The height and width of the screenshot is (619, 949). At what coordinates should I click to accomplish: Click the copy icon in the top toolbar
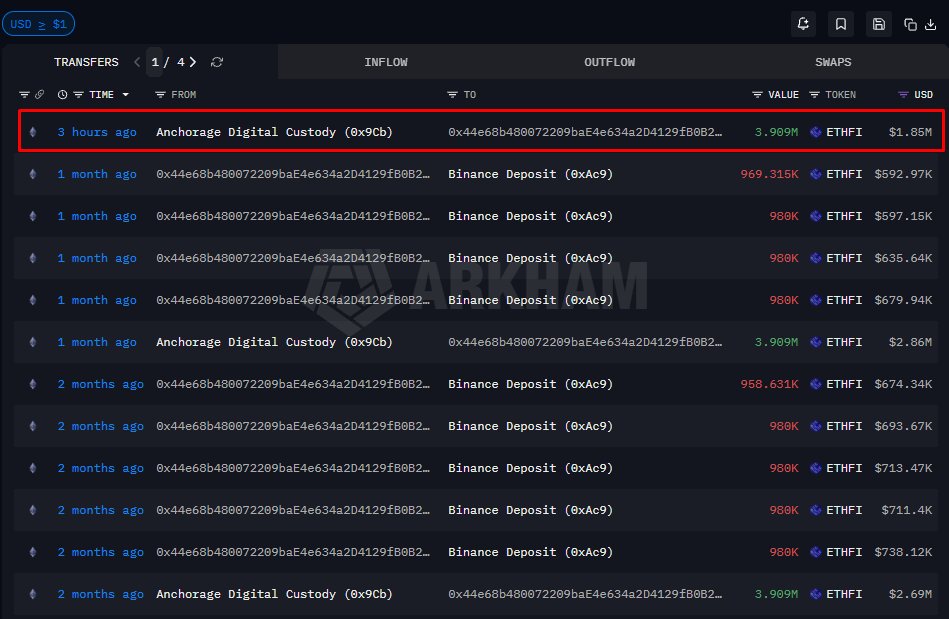tap(910, 25)
